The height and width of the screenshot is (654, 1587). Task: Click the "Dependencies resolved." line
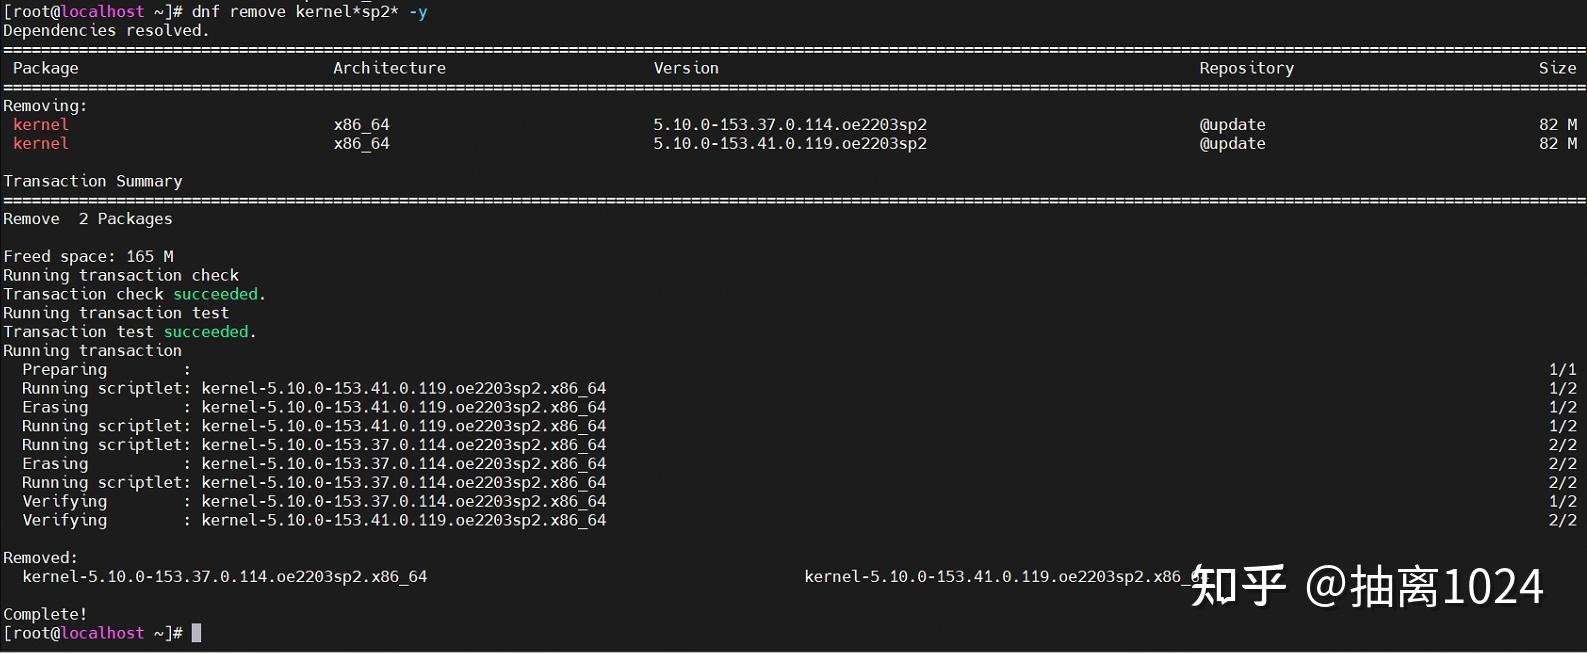point(106,31)
